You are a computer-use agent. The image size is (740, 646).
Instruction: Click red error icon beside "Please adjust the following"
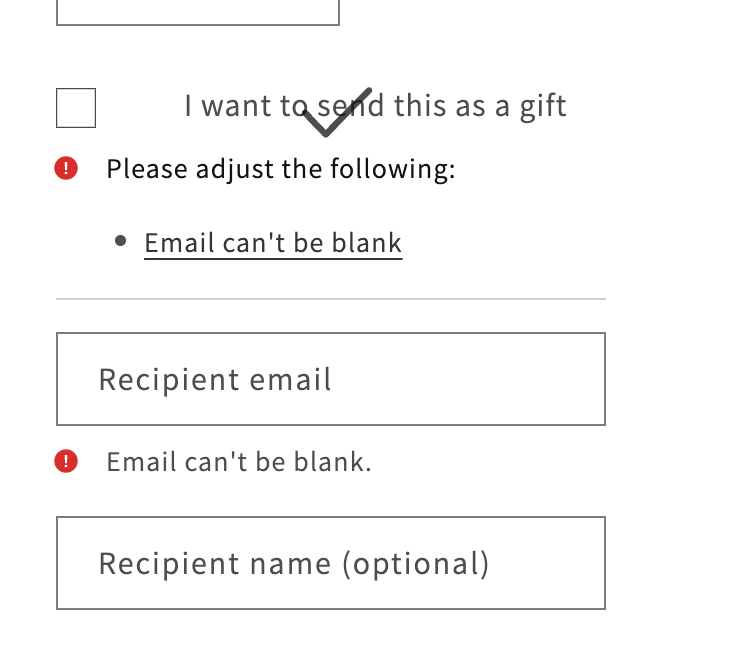pos(66,168)
